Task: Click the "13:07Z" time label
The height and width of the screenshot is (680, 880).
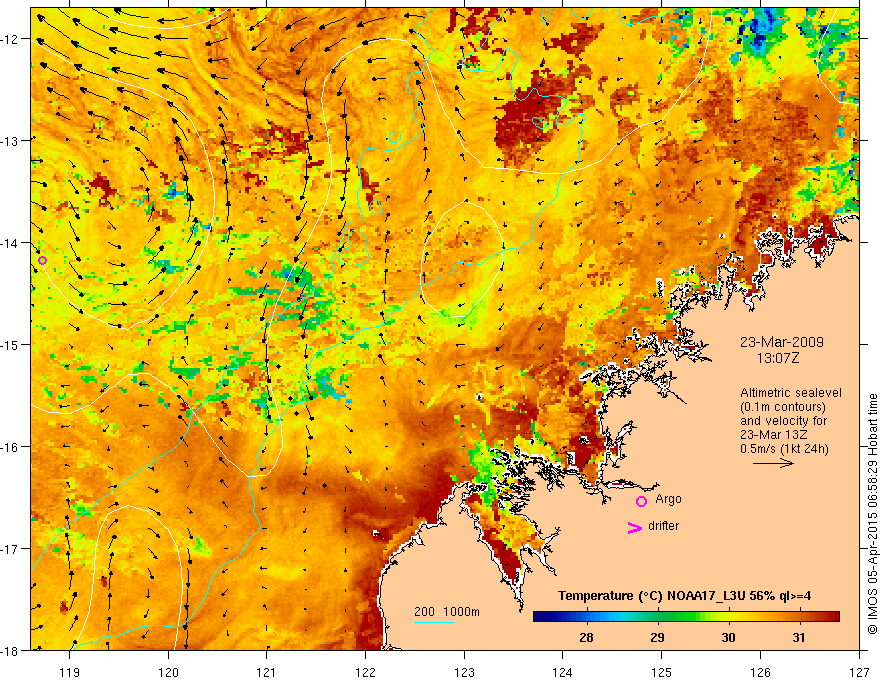Action: click(x=777, y=358)
